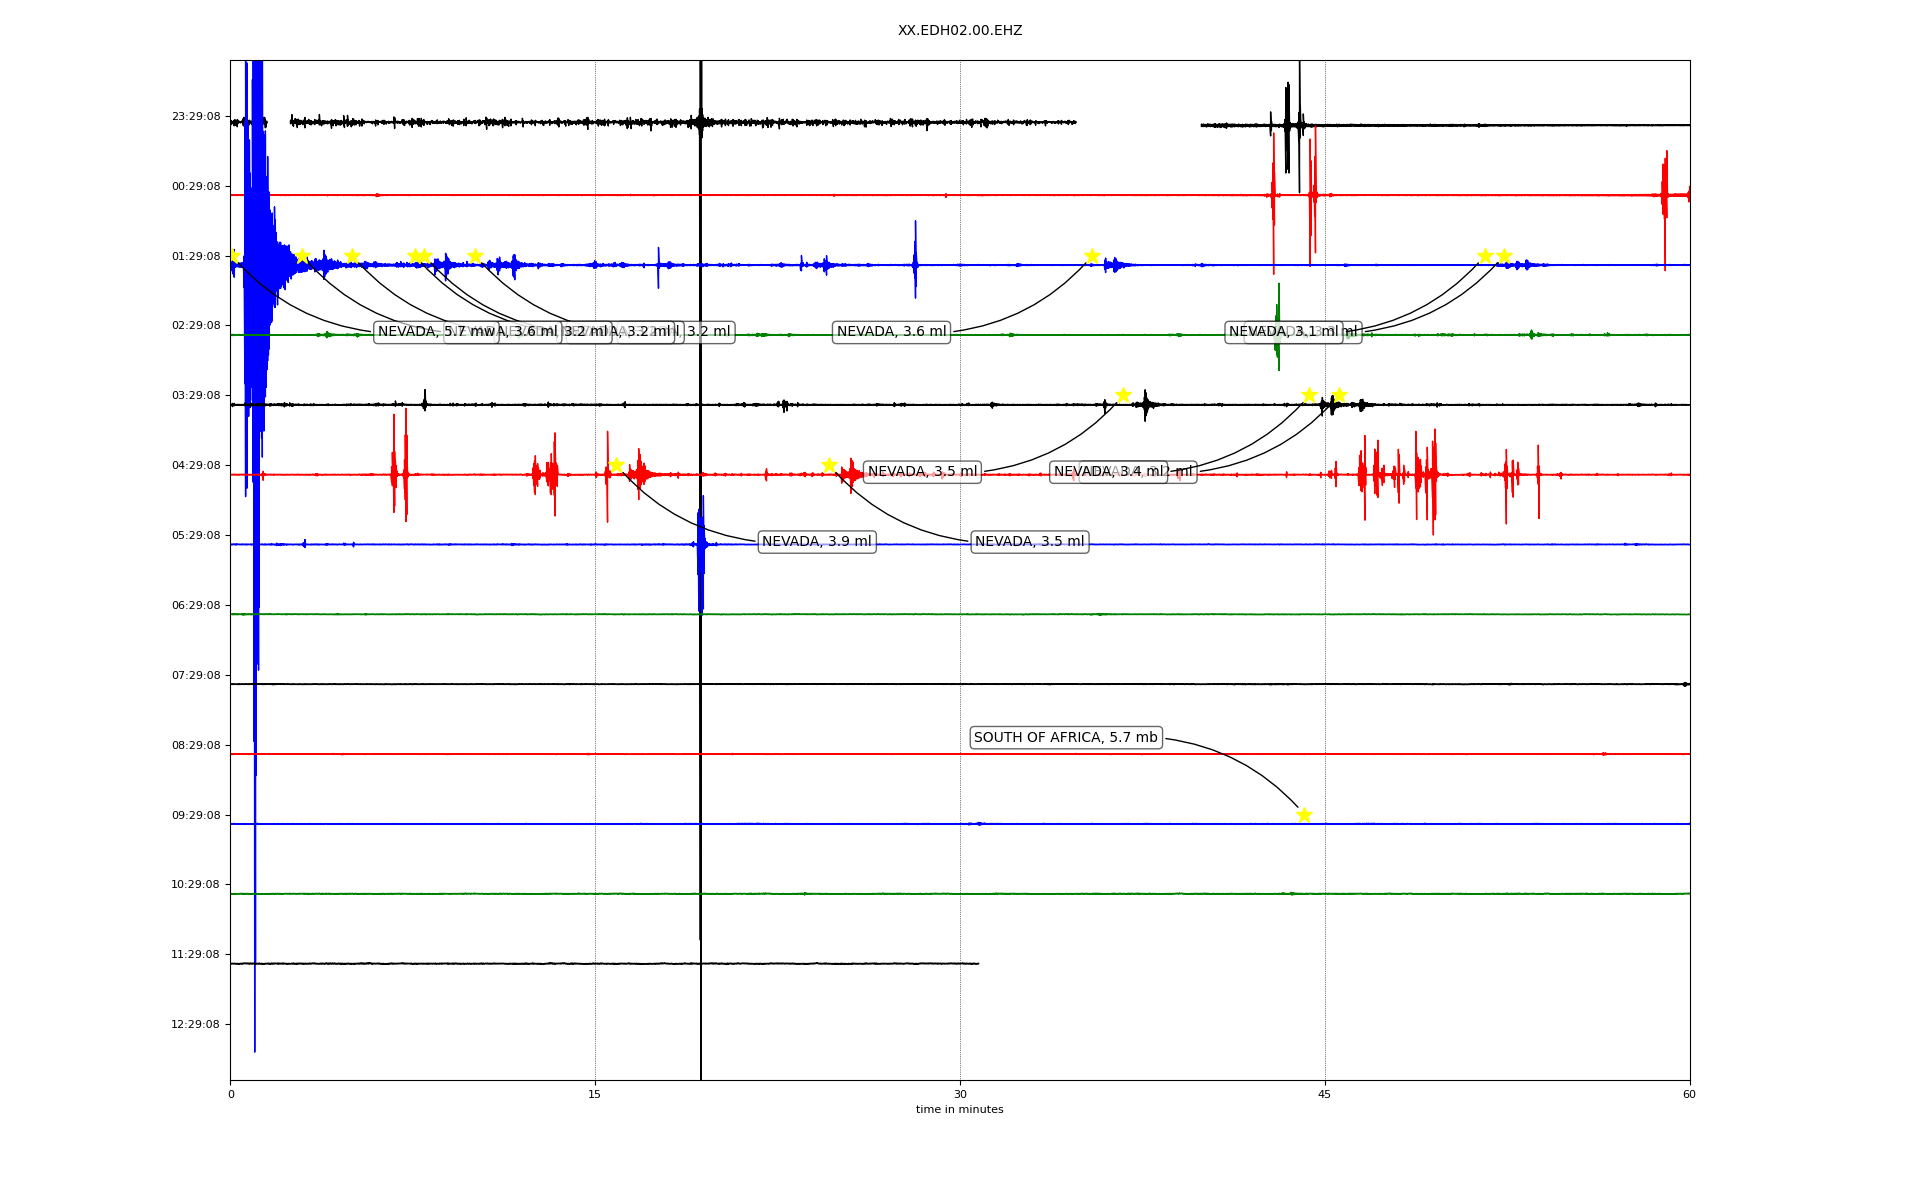Click the rightmost star on the 03:29:08 trace

coord(1339,395)
